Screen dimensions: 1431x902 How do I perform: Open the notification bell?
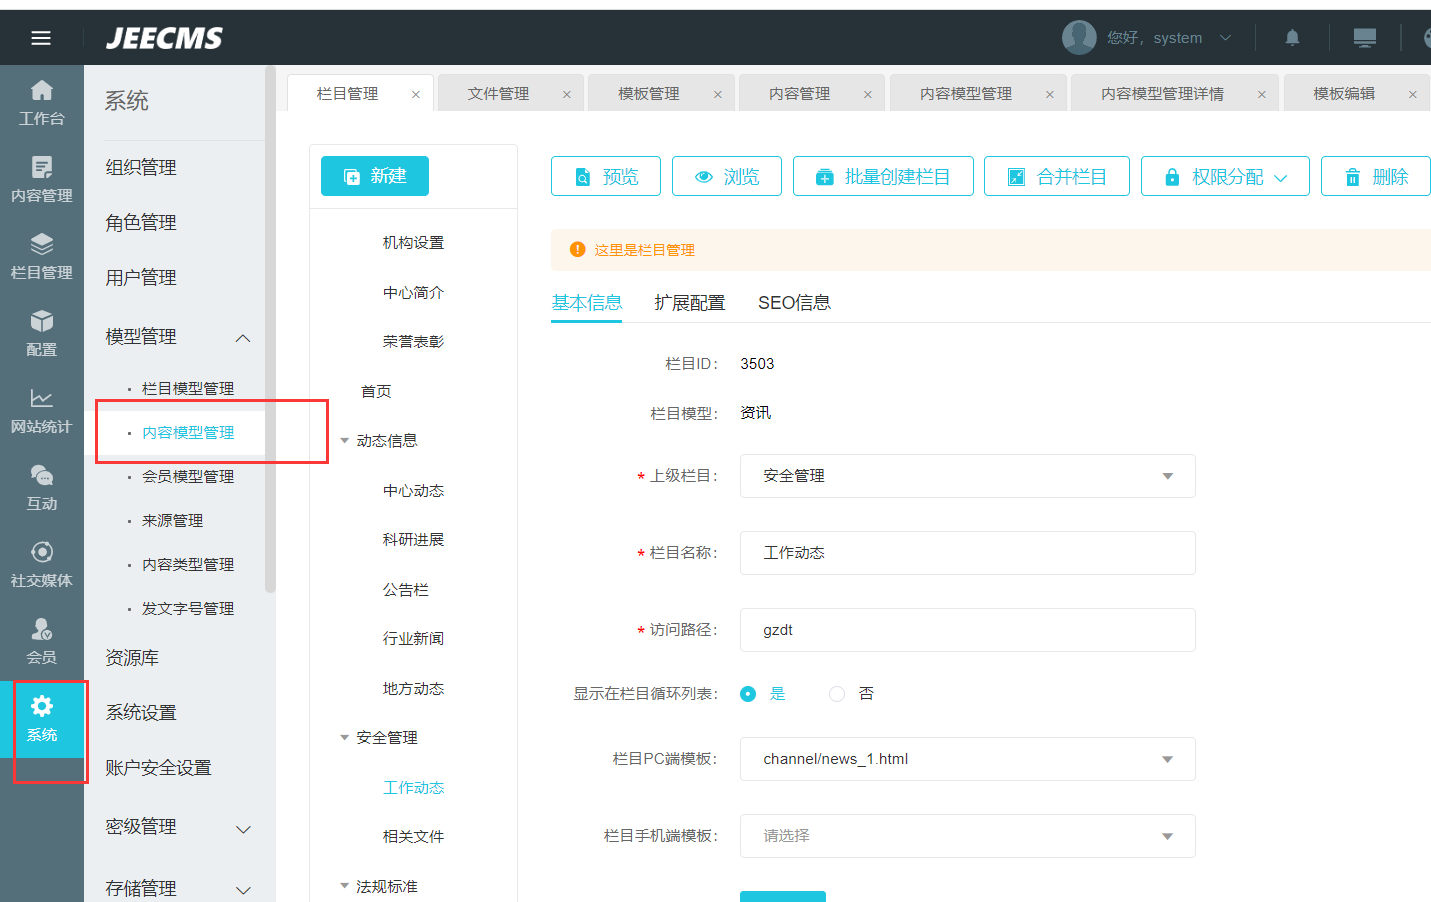coord(1292,38)
